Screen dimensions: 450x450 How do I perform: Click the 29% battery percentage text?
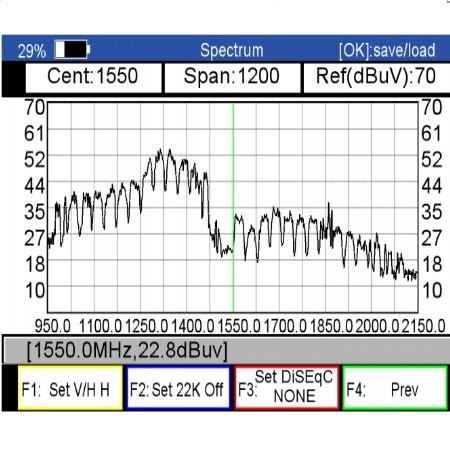[x=32, y=51]
